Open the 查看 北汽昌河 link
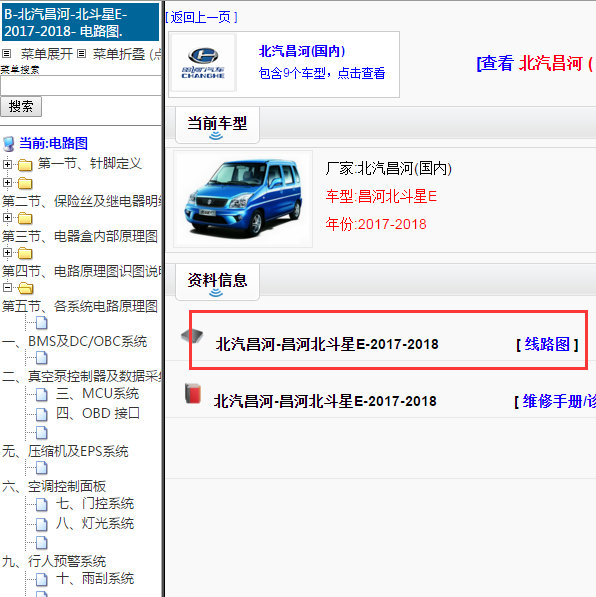This screenshot has width=596, height=597. coord(535,63)
